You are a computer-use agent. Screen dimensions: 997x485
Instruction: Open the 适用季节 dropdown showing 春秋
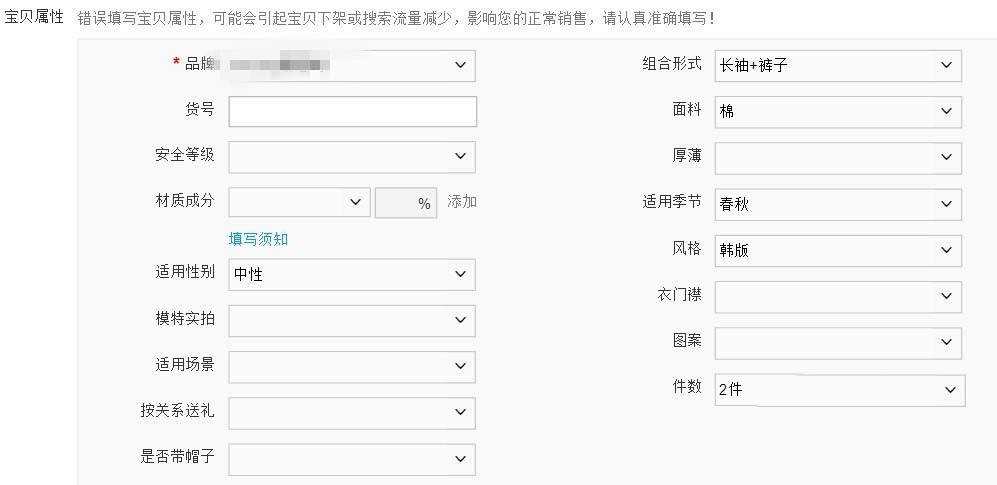coord(838,204)
